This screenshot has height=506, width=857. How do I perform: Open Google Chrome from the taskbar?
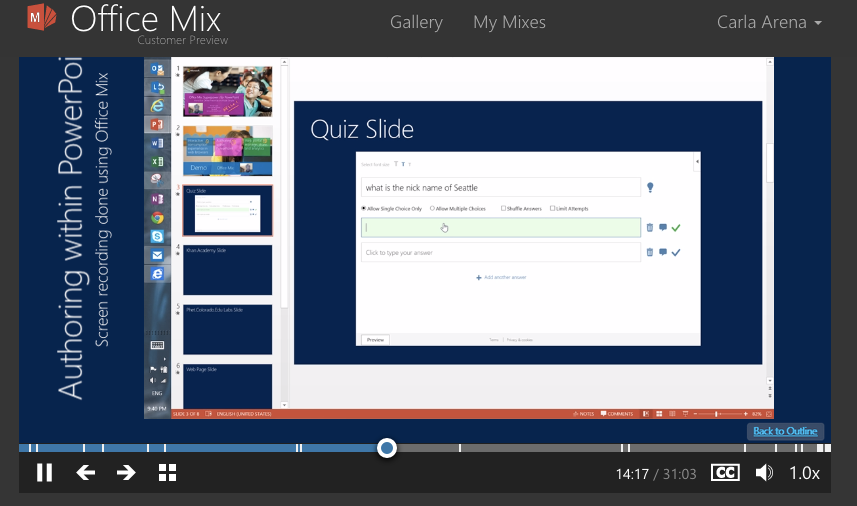coord(157,217)
